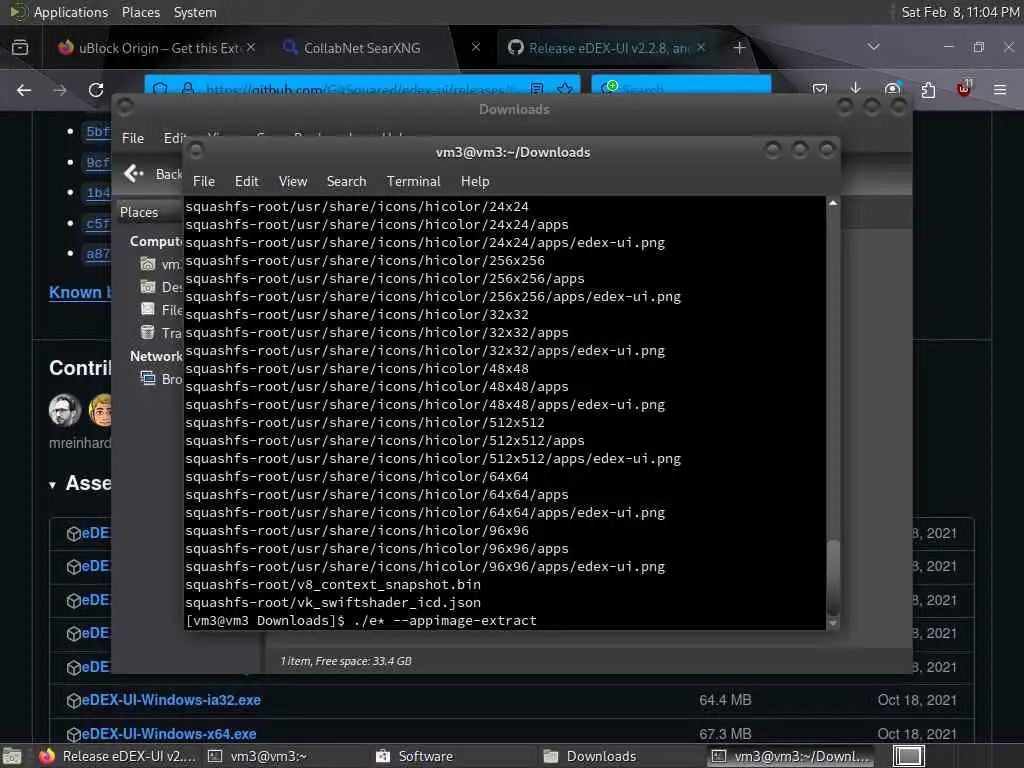
Task: Click eDEX-UI-Windows-x64.exe package icon
Action: tap(73, 734)
